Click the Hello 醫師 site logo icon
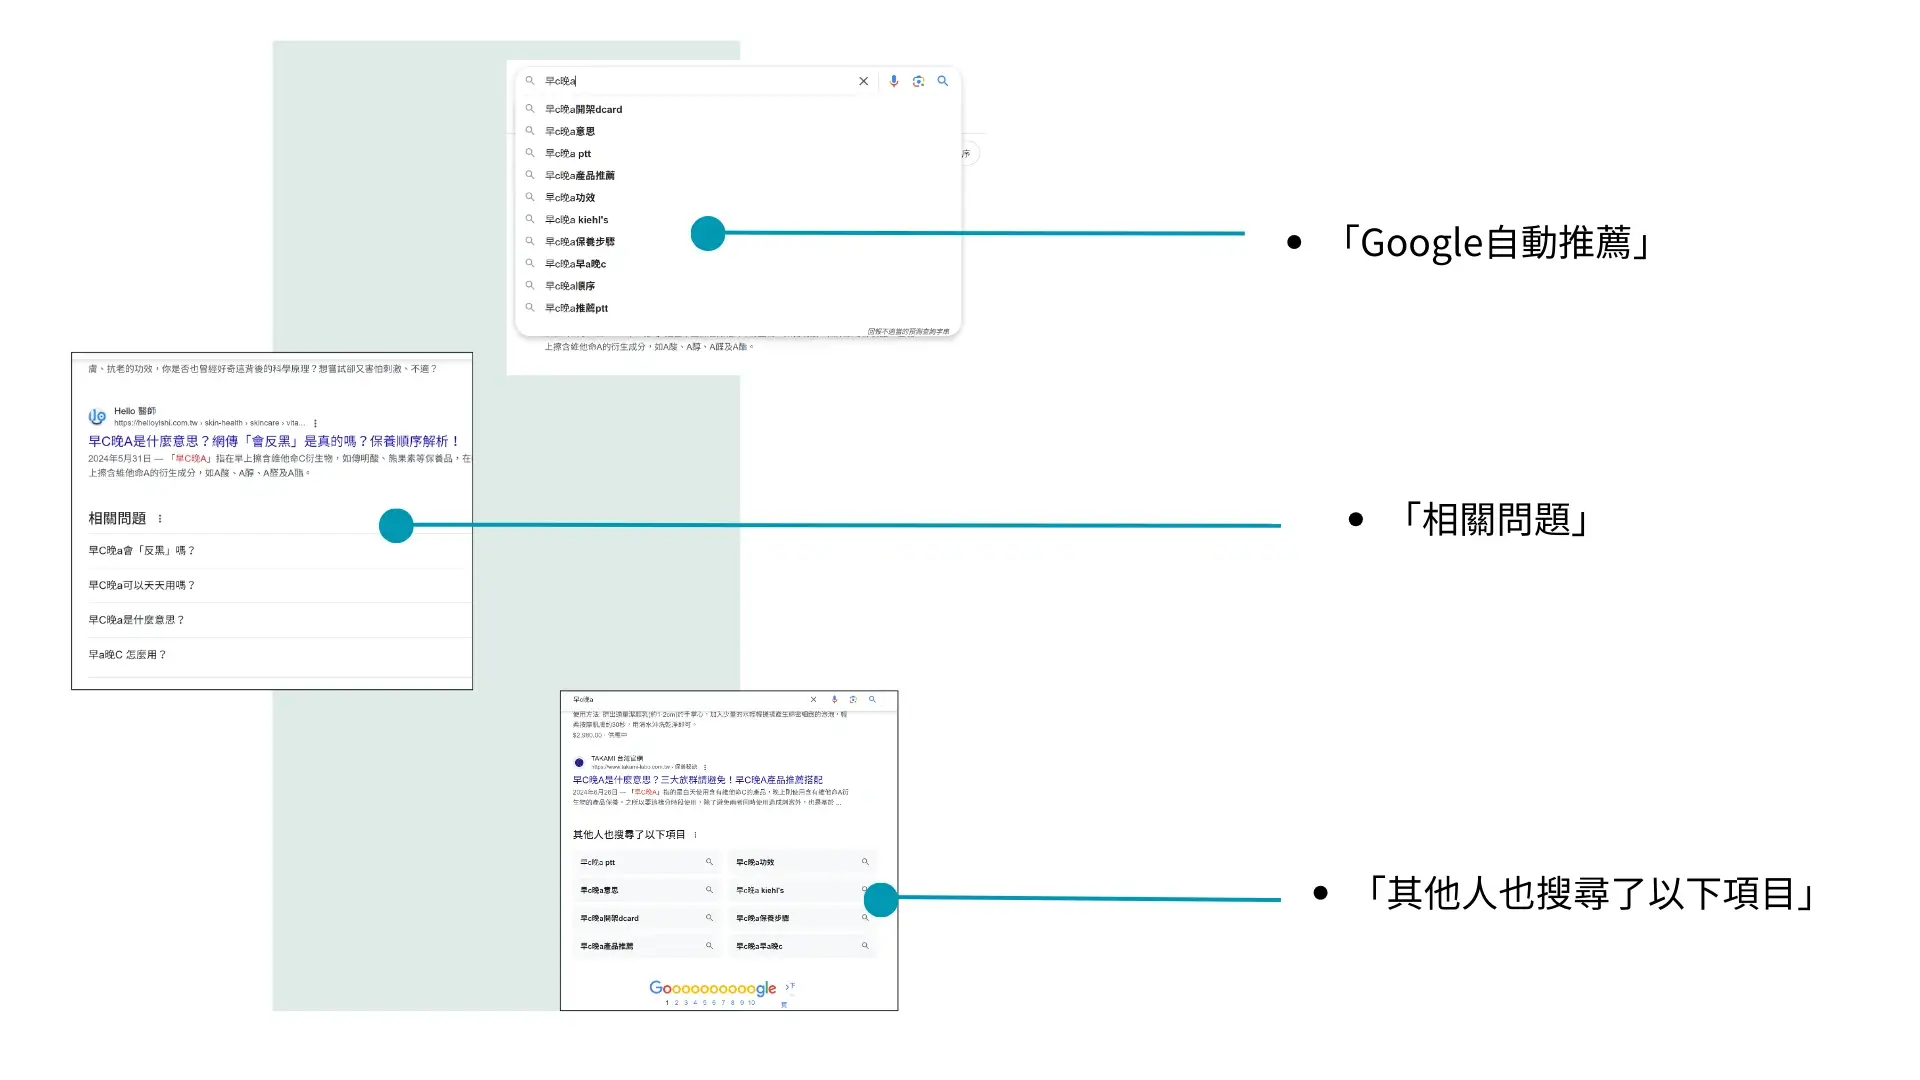1920x1080 pixels. tap(97, 416)
